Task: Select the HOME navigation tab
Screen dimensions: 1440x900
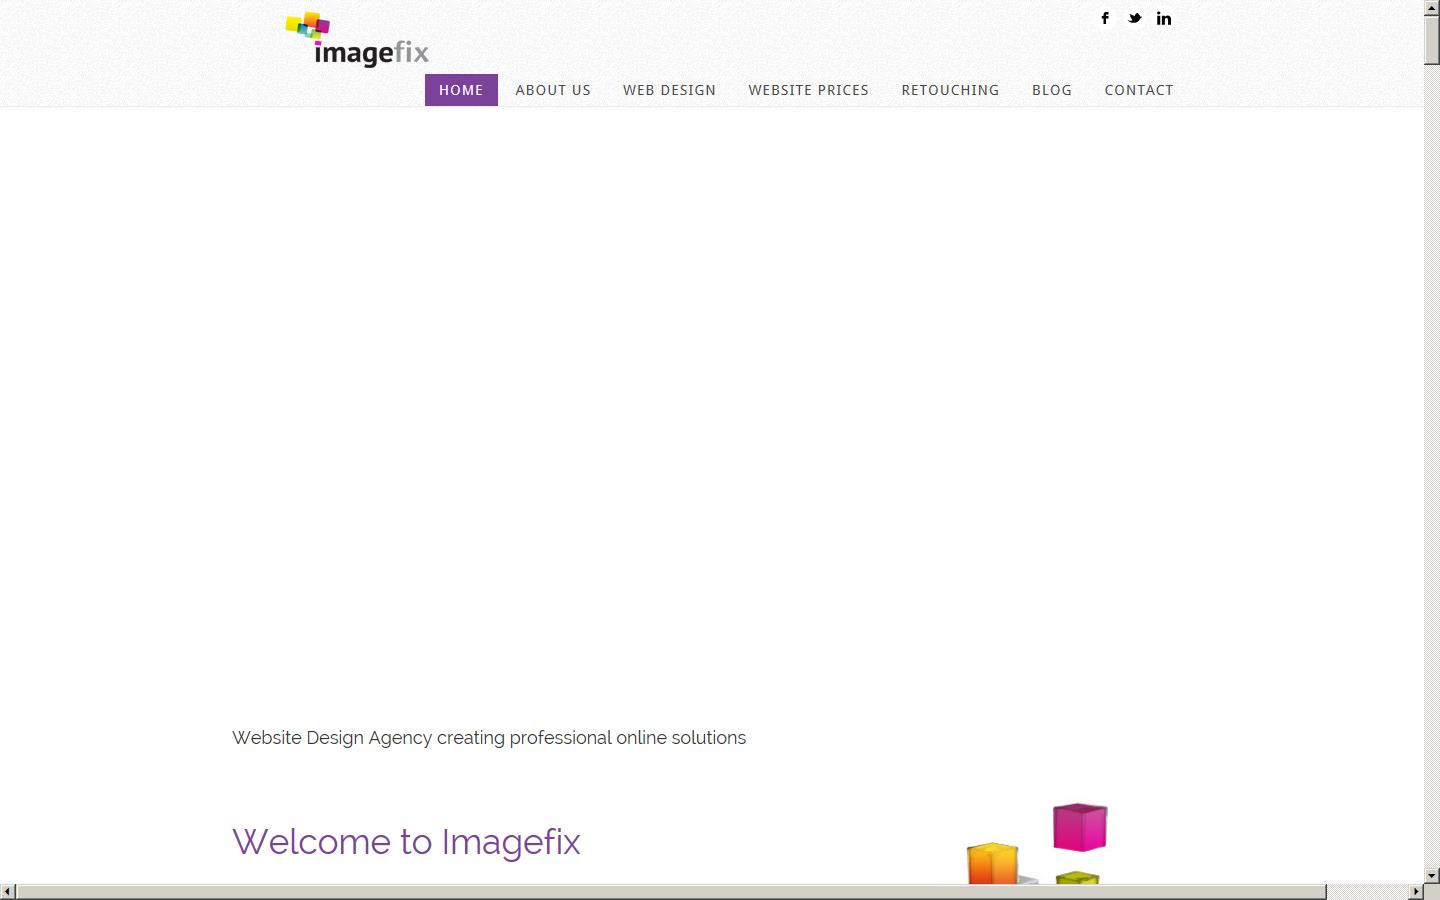Action: pyautogui.click(x=461, y=90)
